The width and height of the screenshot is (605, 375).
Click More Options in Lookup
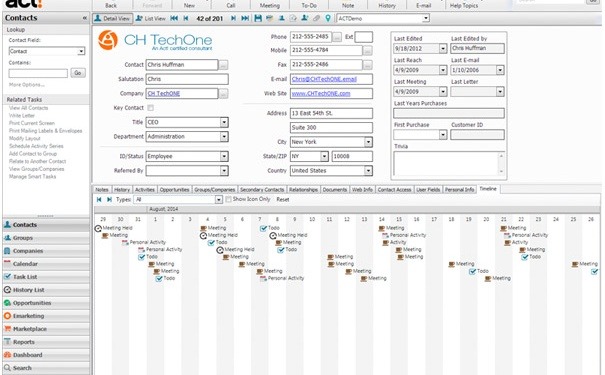point(27,85)
